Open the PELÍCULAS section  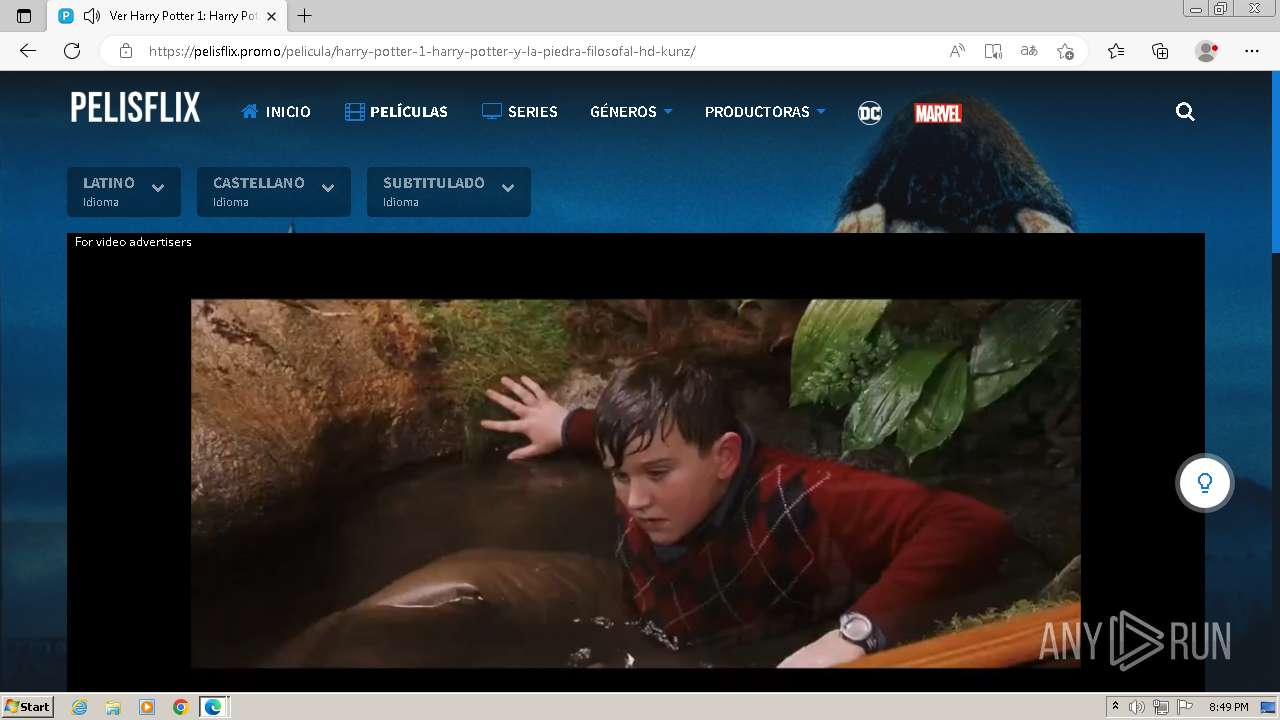pos(396,112)
